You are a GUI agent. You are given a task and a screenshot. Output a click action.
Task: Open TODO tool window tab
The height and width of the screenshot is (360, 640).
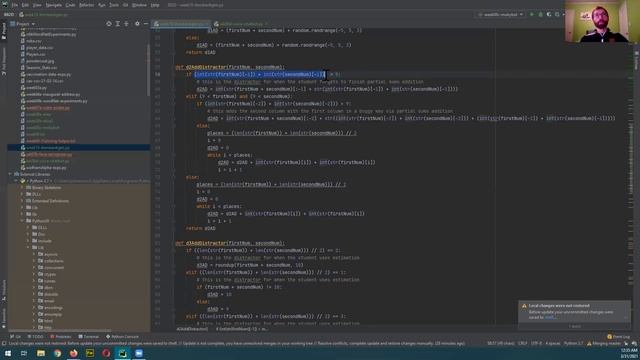coord(36,337)
